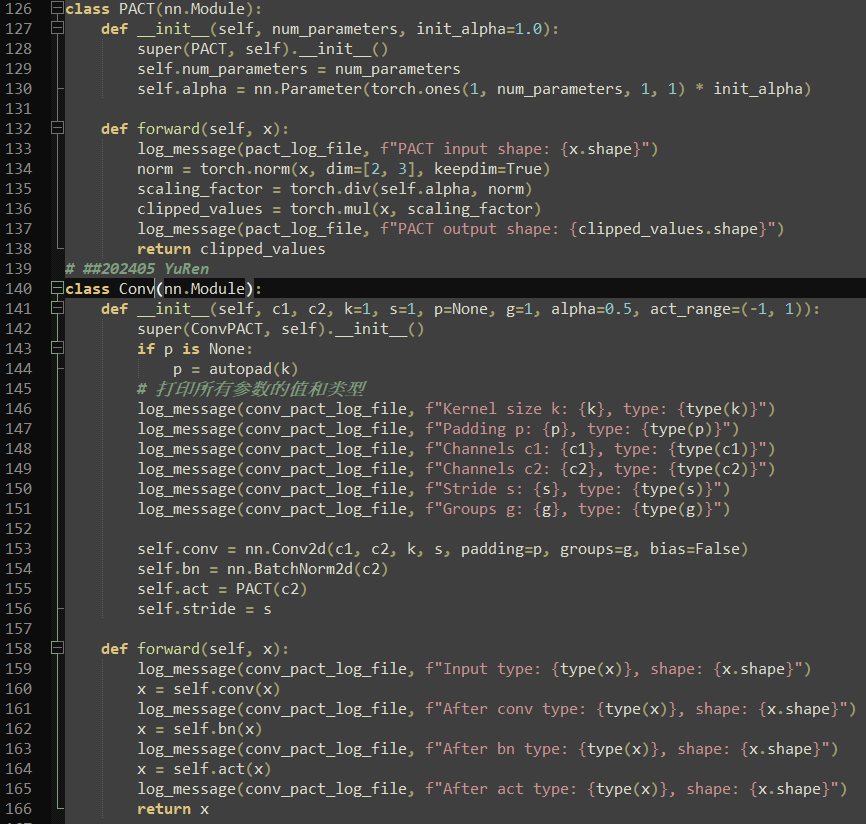Collapse PACT __init__ fold on line 127
The height and width of the screenshot is (824, 866).
(57, 29)
